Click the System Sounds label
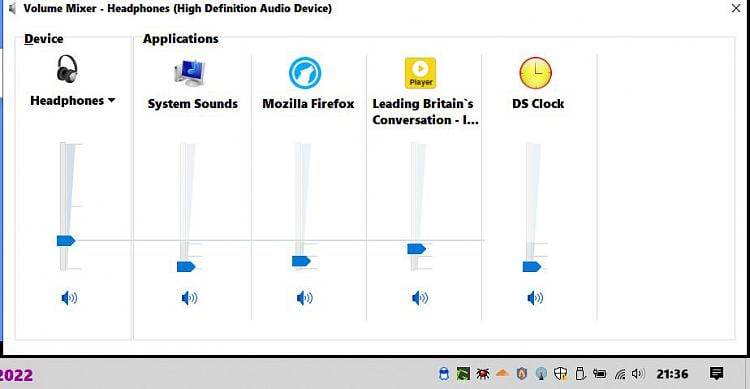The height and width of the screenshot is (389, 750). click(x=193, y=104)
